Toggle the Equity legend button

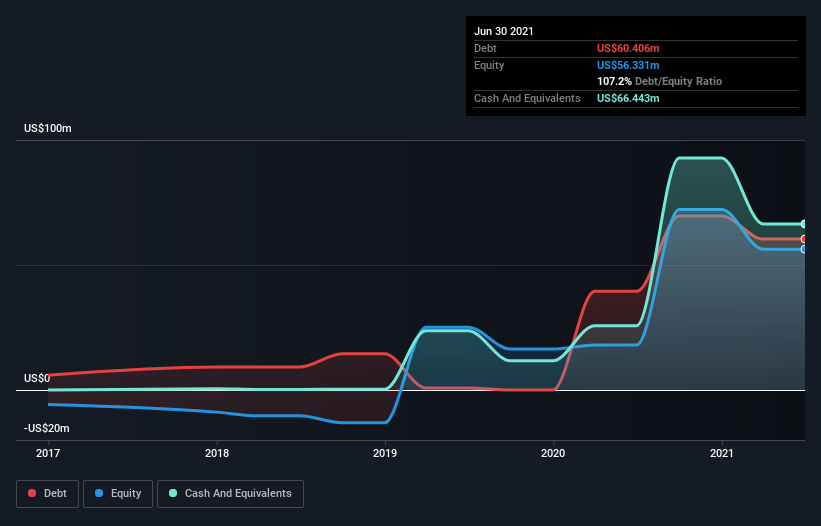pos(118,494)
